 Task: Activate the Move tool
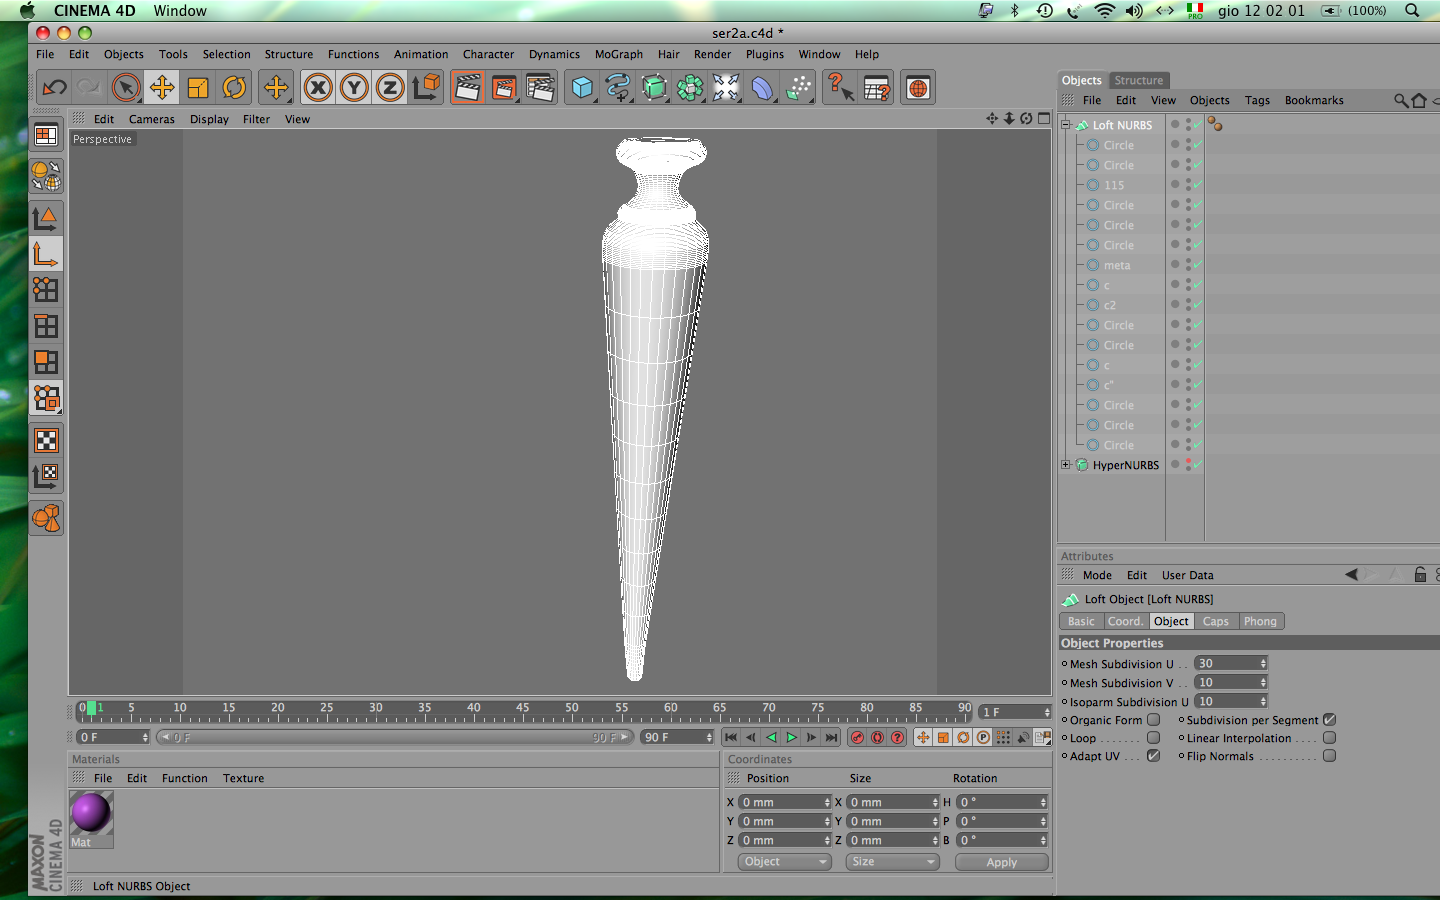click(162, 88)
